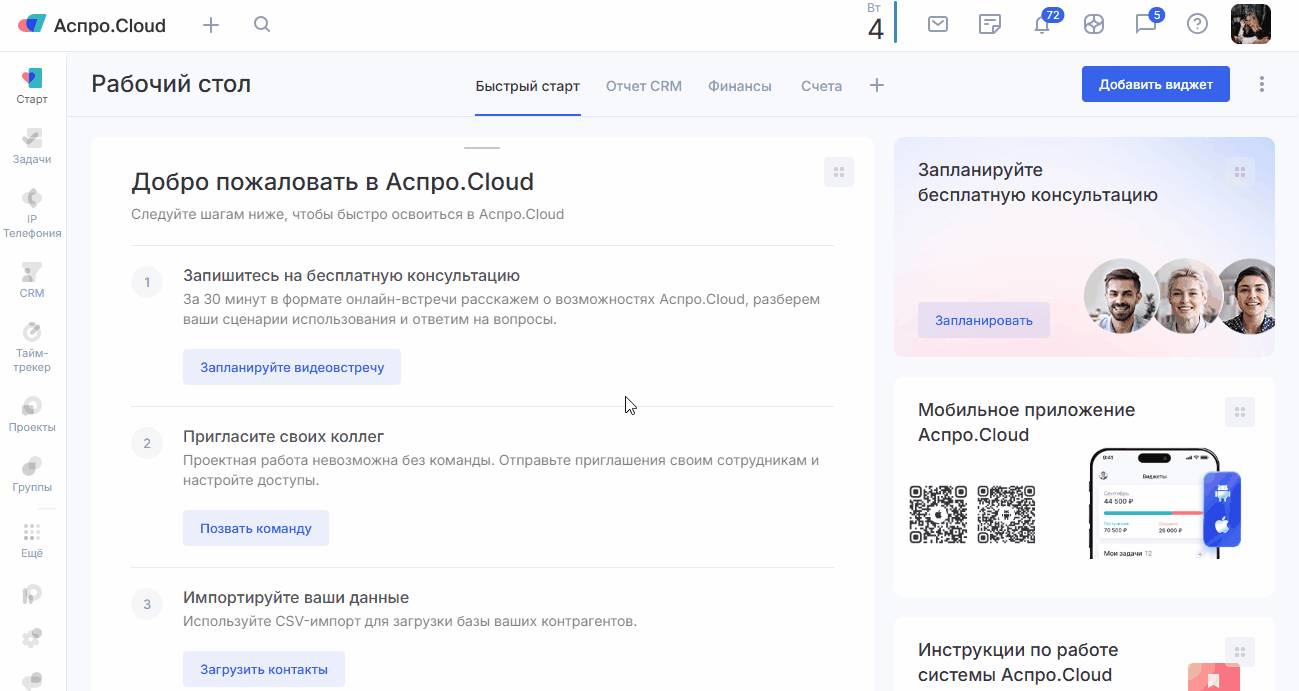Click step number 1 circle
This screenshot has height=691, width=1299.
pos(147,282)
